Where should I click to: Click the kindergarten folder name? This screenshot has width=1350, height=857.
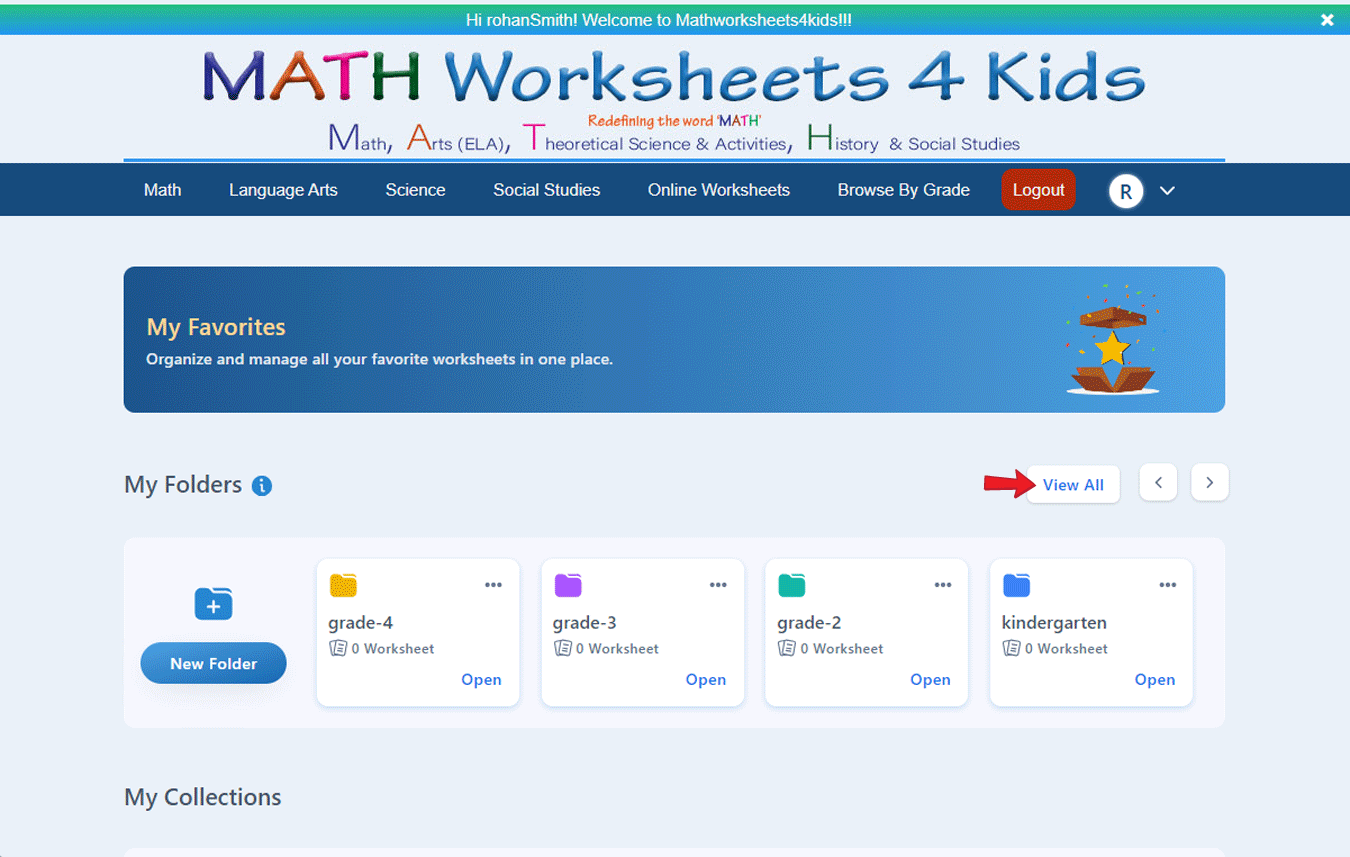click(1054, 623)
